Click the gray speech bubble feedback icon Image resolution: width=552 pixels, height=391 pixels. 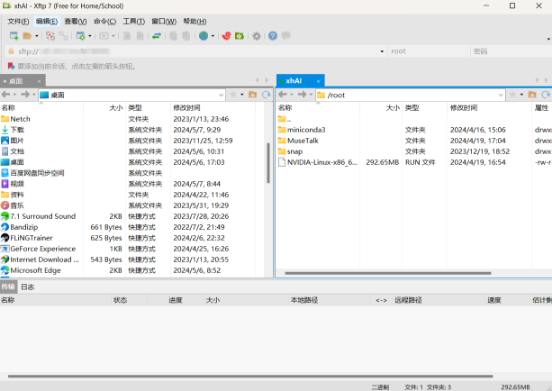point(286,36)
